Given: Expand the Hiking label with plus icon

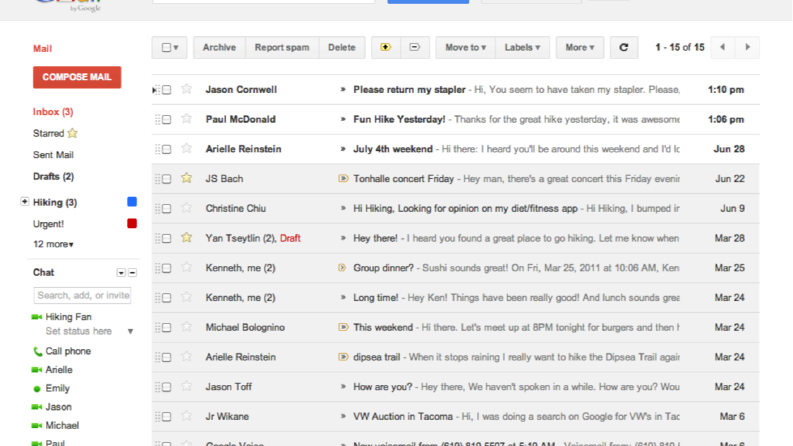Looking at the screenshot, I should (24, 201).
